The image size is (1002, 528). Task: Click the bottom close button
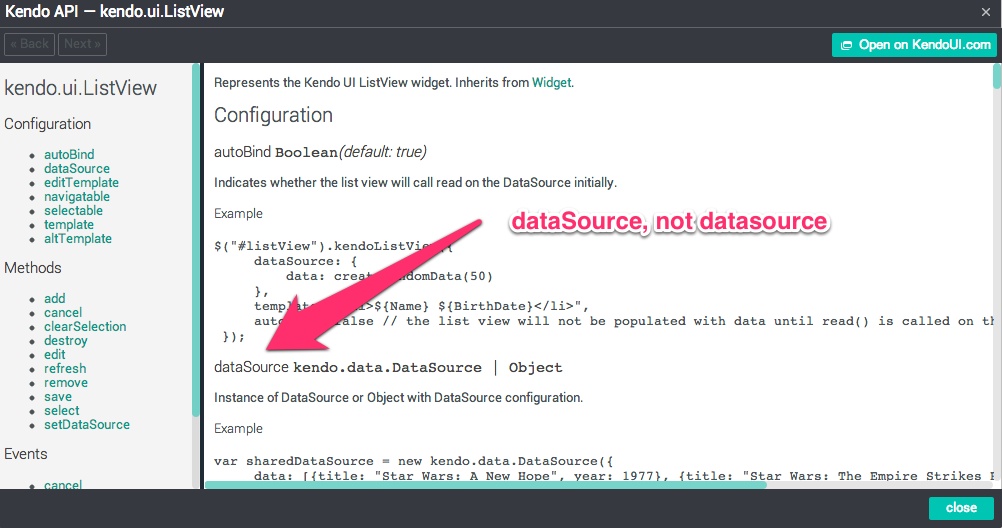[x=961, y=508]
